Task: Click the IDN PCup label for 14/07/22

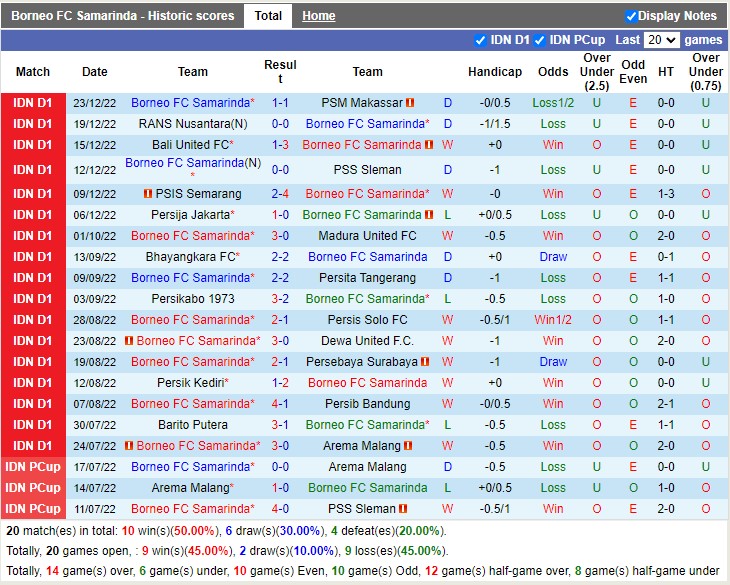Action: coord(33,487)
